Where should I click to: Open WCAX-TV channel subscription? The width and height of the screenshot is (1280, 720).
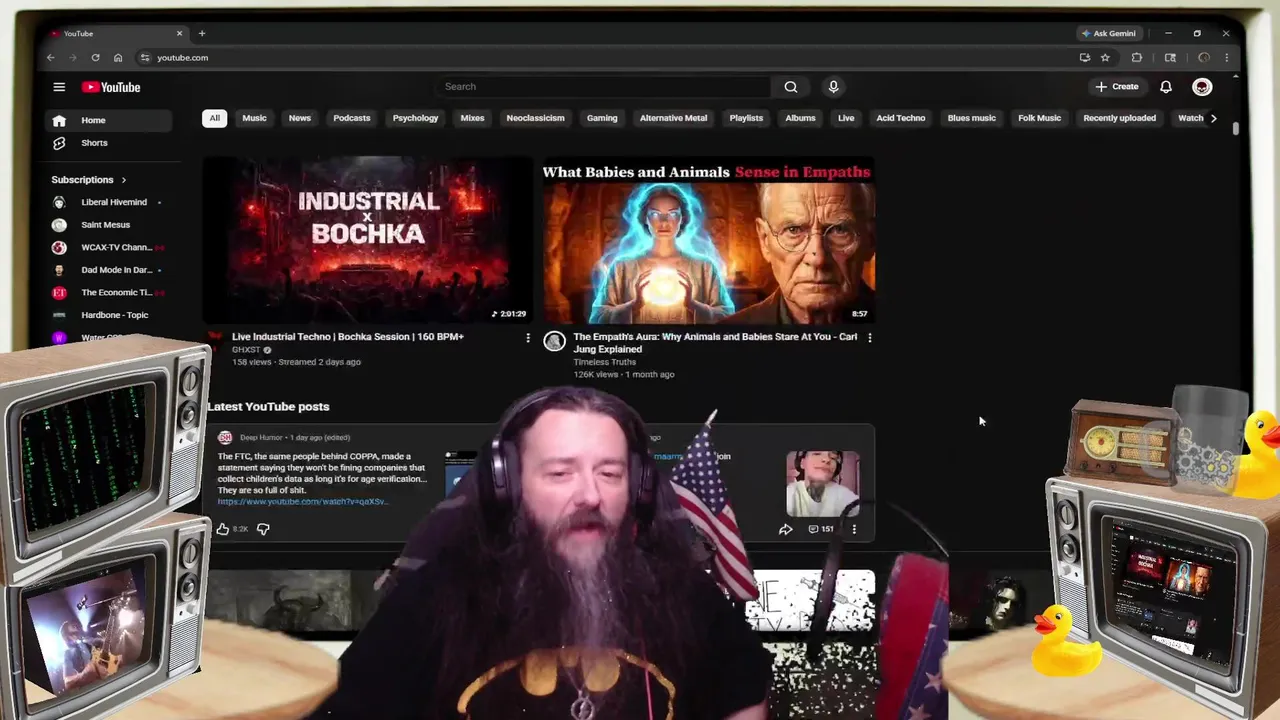[111, 247]
